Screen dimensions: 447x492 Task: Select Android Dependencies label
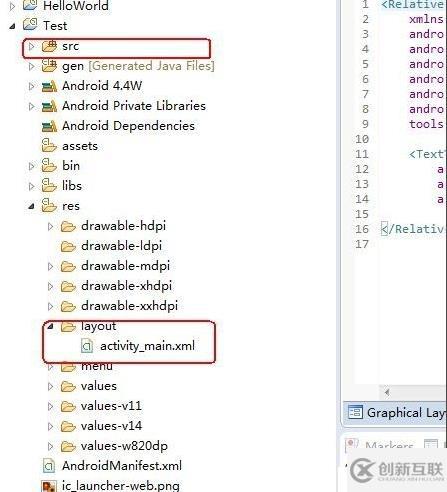pos(128,126)
